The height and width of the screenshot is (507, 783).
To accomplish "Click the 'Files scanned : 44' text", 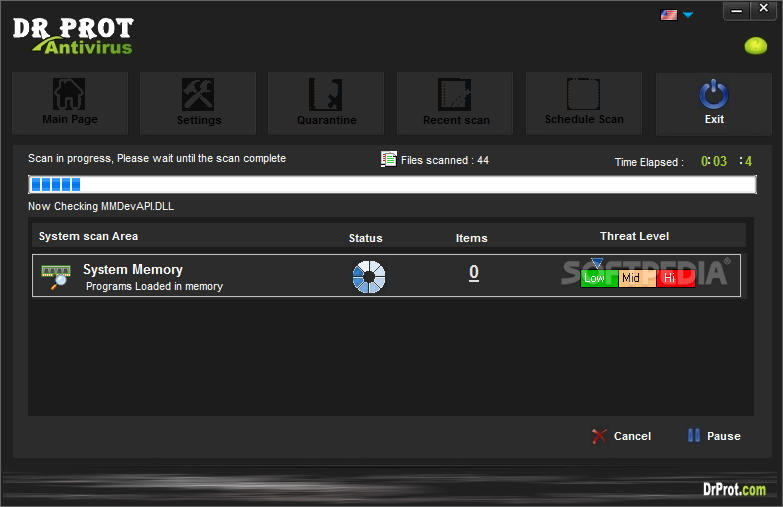I will (445, 160).
